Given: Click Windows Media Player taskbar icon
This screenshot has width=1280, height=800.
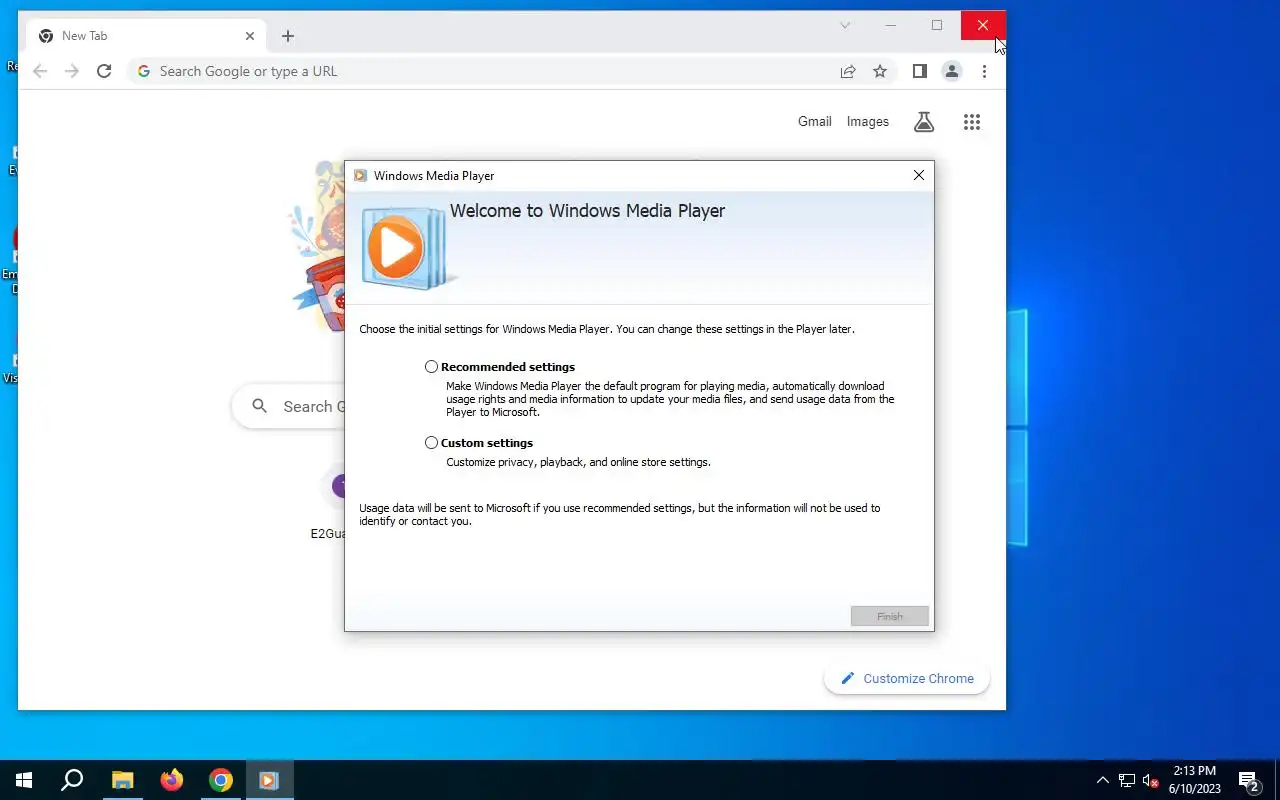Looking at the screenshot, I should [269, 780].
